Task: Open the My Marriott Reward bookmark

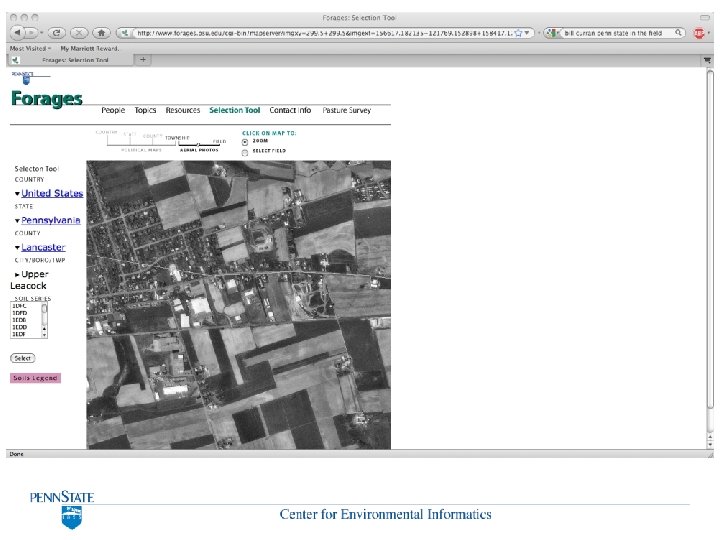Action: click(x=90, y=48)
